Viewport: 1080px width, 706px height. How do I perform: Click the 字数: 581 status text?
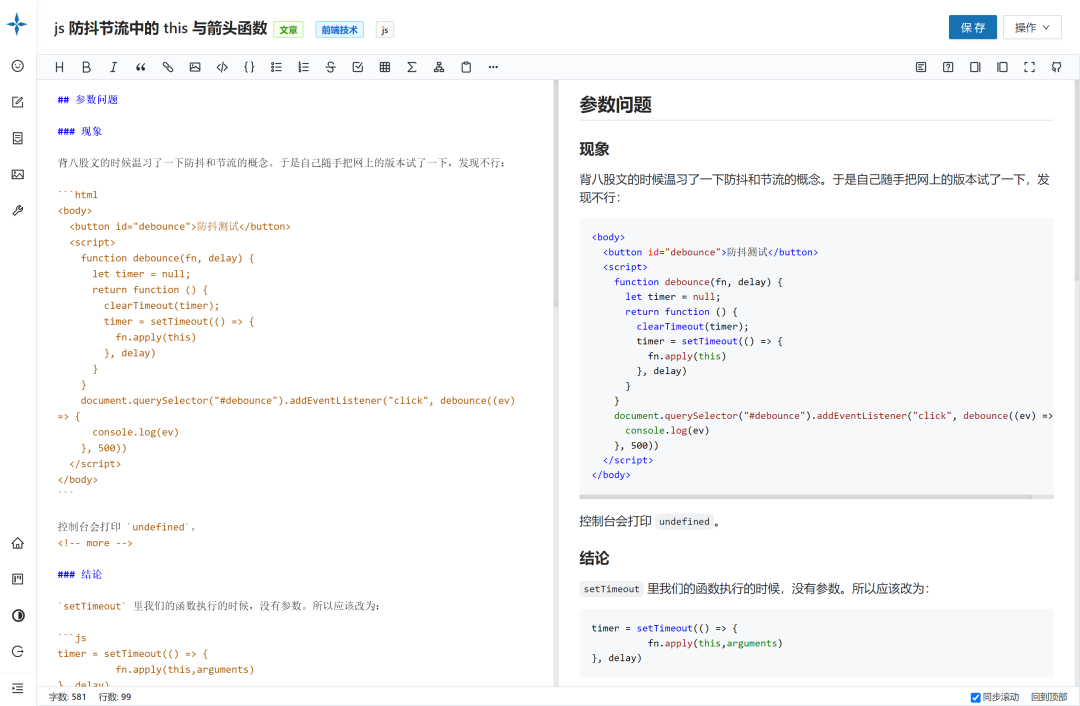click(x=68, y=697)
